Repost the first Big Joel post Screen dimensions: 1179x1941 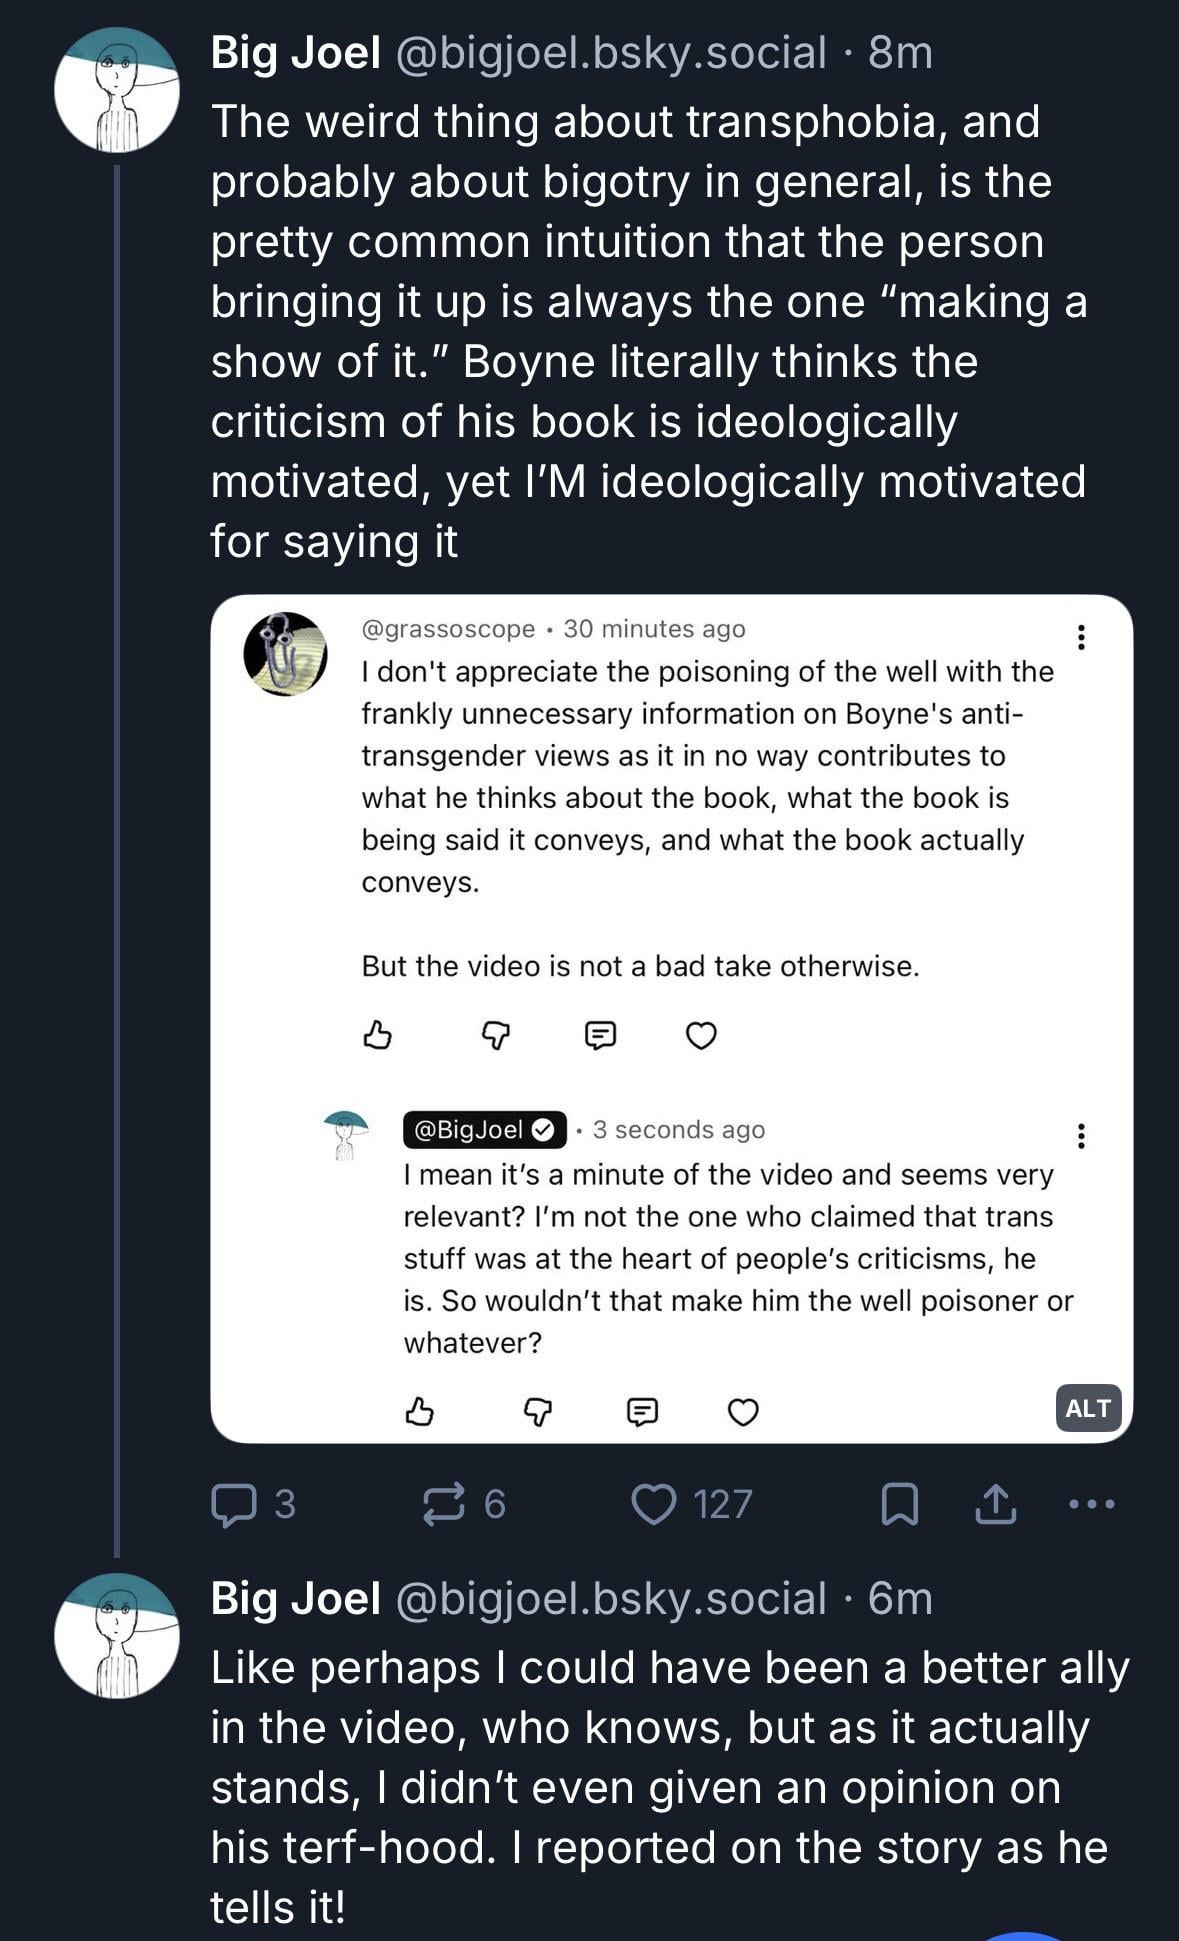(x=445, y=1504)
